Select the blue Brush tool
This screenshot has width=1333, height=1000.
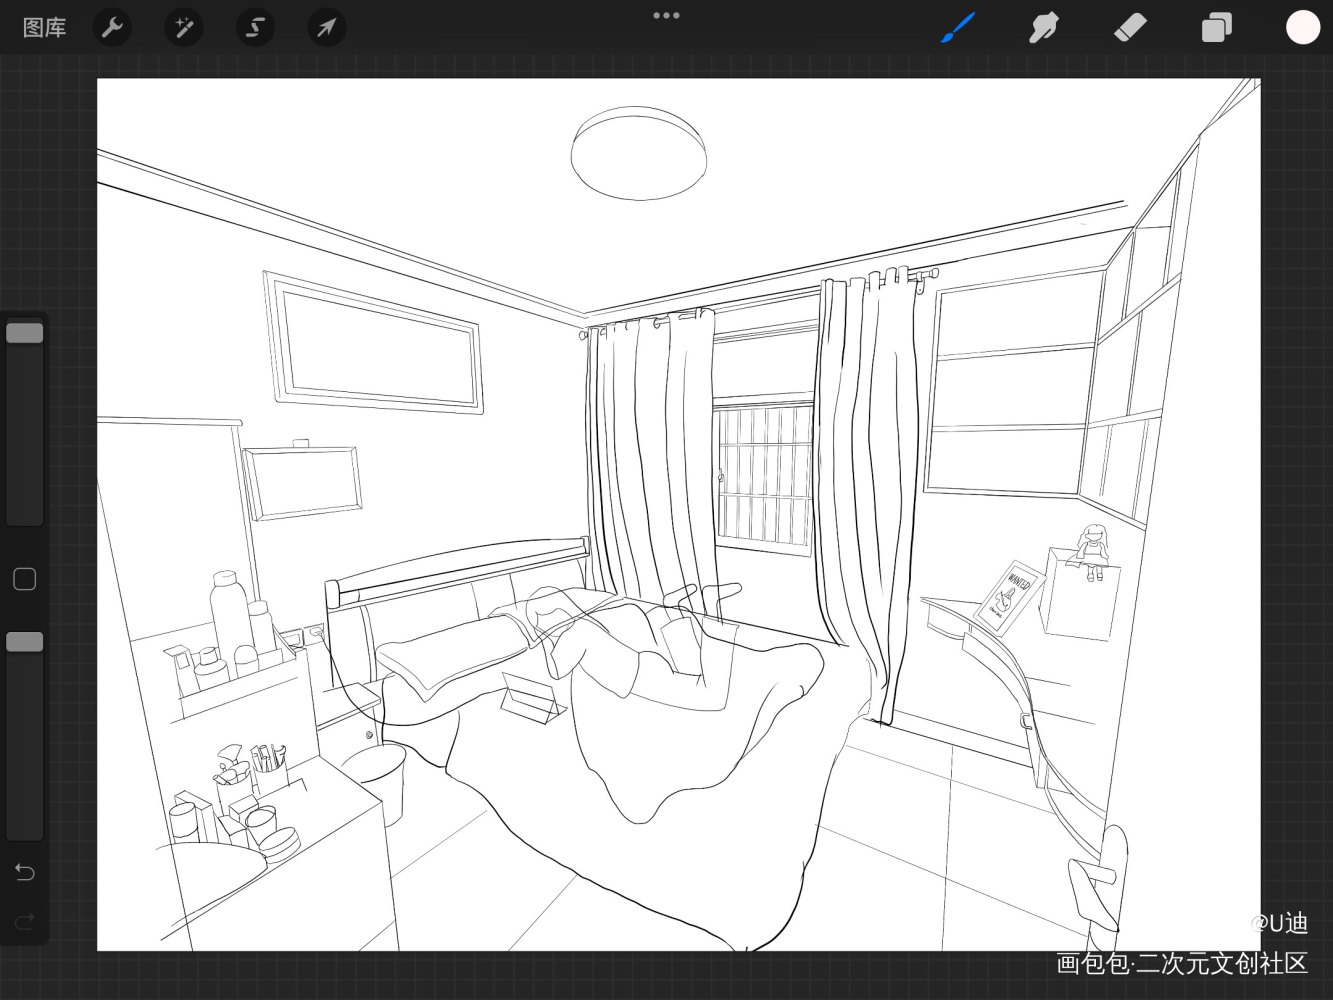click(957, 28)
